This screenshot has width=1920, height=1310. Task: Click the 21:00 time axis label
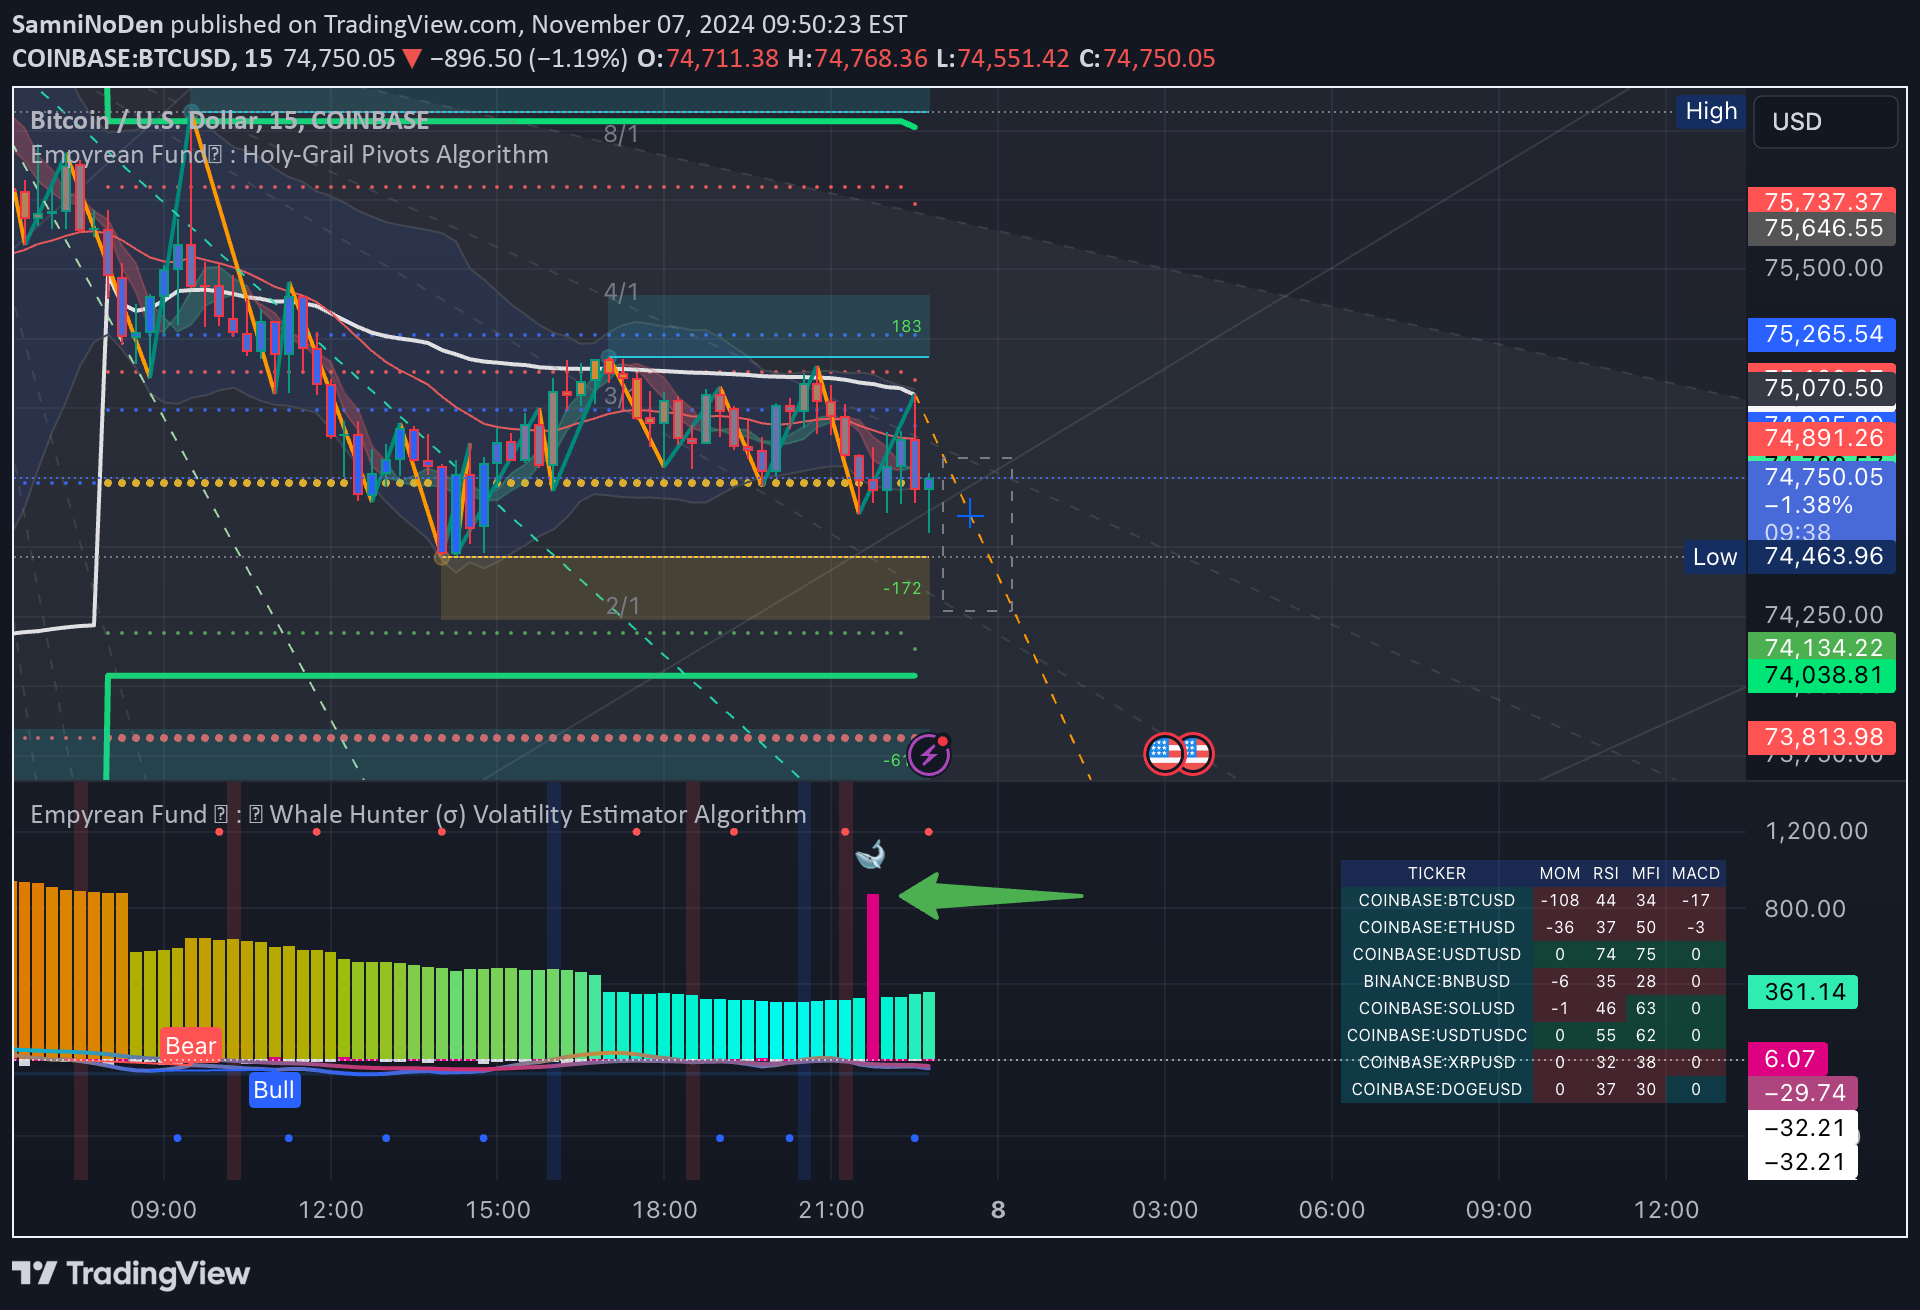832,1209
